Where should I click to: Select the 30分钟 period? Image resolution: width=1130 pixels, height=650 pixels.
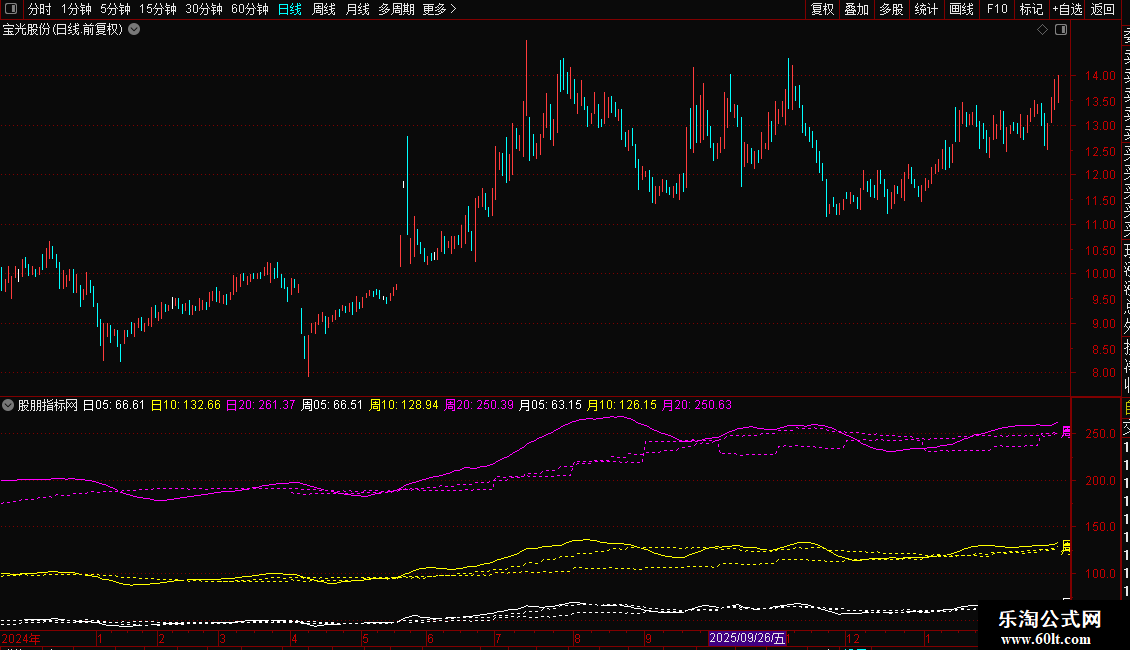click(204, 9)
